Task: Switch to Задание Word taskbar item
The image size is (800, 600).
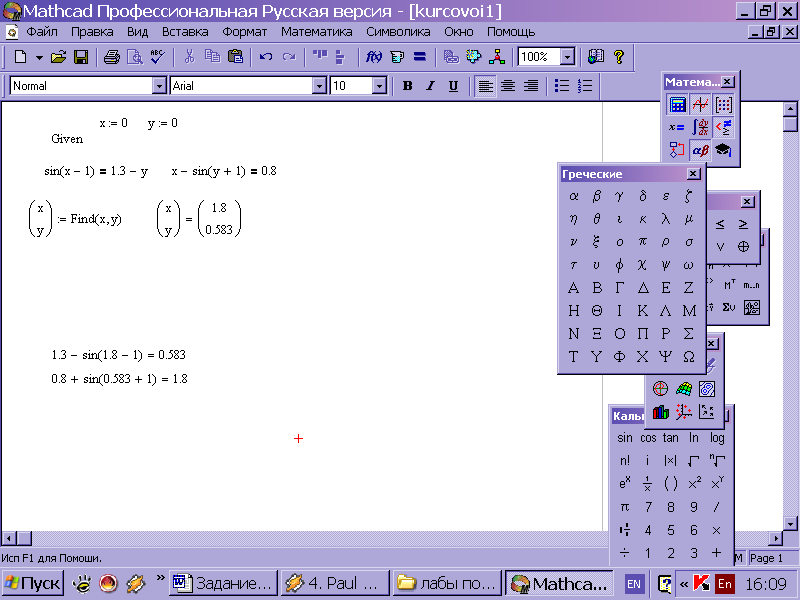Action: [223, 583]
